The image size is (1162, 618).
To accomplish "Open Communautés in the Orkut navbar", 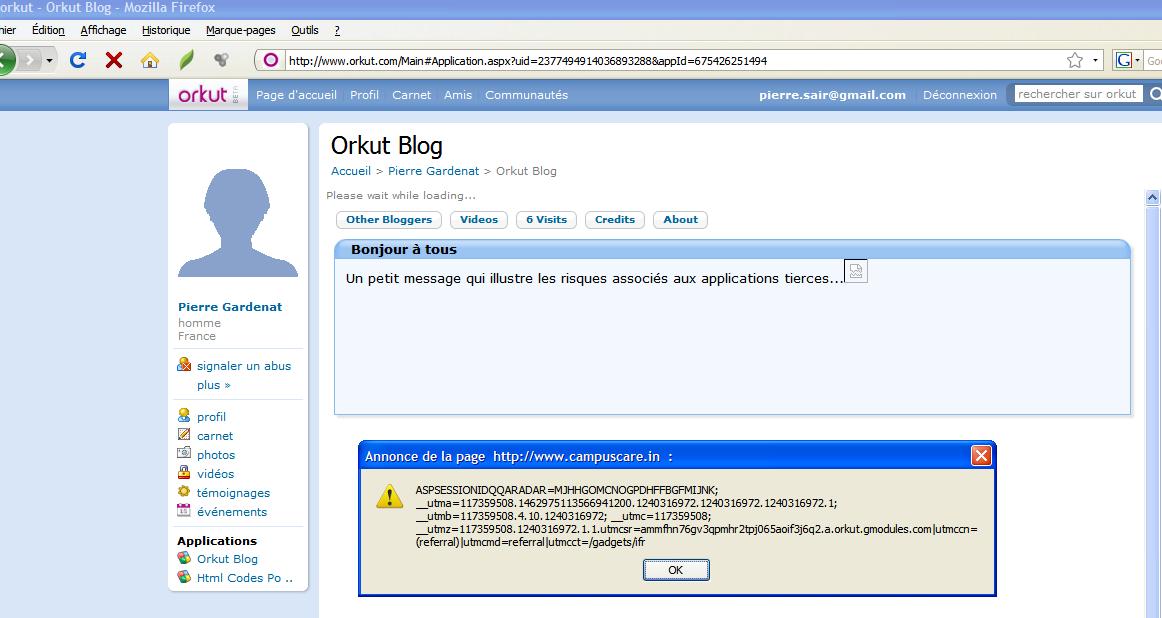I will (526, 95).
